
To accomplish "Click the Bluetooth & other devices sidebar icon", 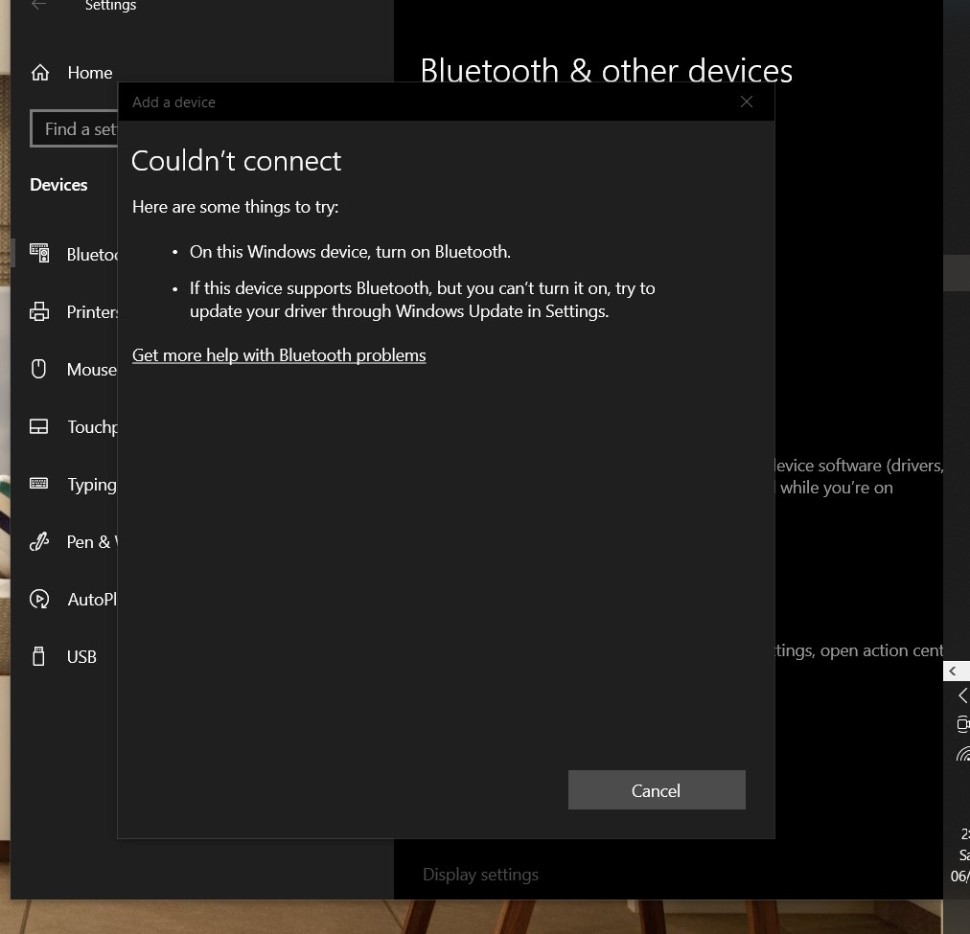I will [x=40, y=253].
